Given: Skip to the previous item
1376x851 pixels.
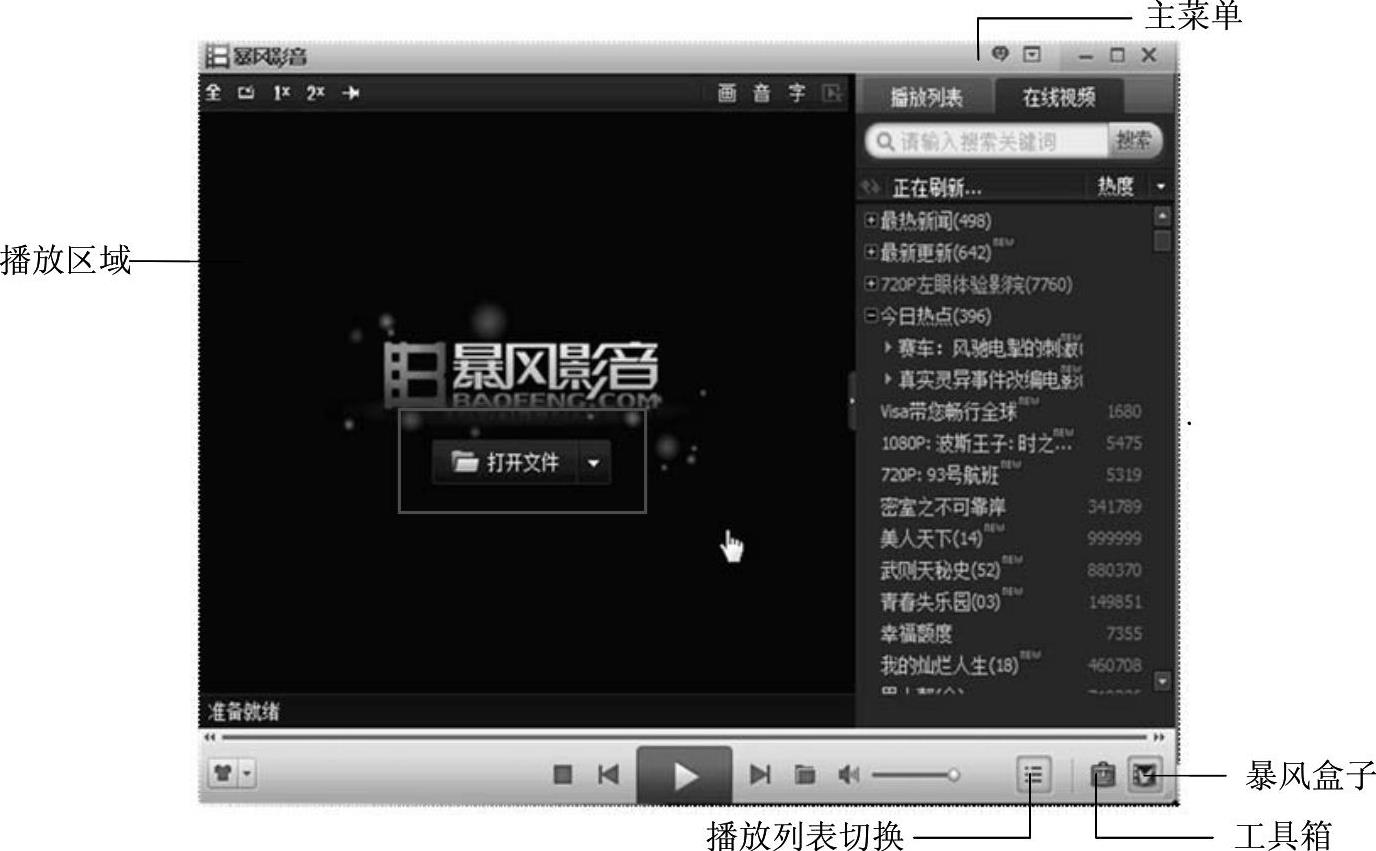Looking at the screenshot, I should coord(608,774).
